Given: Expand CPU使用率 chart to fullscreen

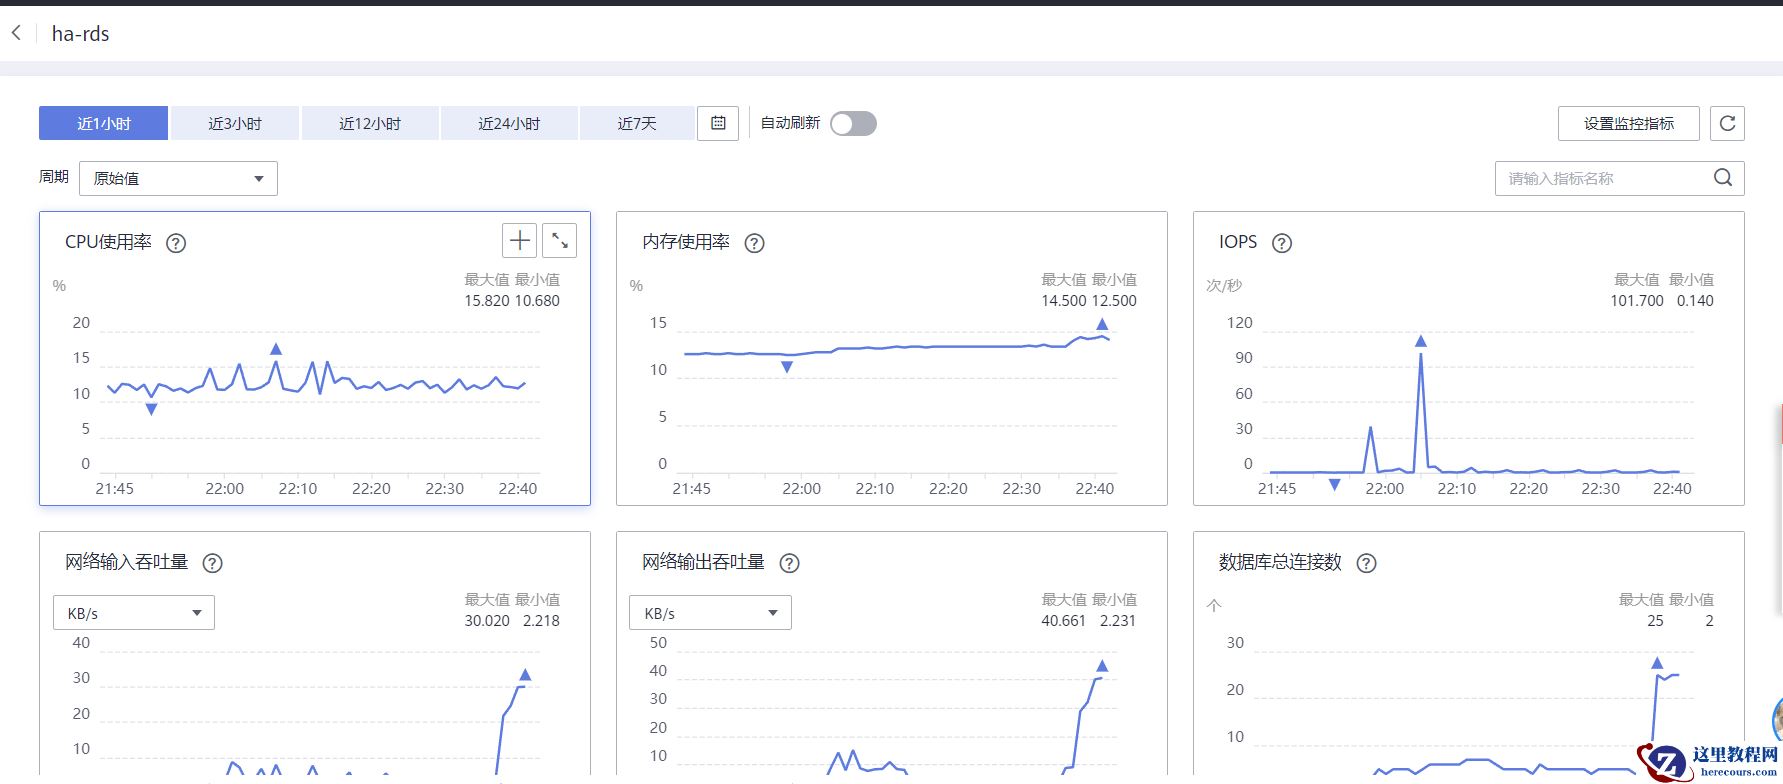Looking at the screenshot, I should (560, 241).
